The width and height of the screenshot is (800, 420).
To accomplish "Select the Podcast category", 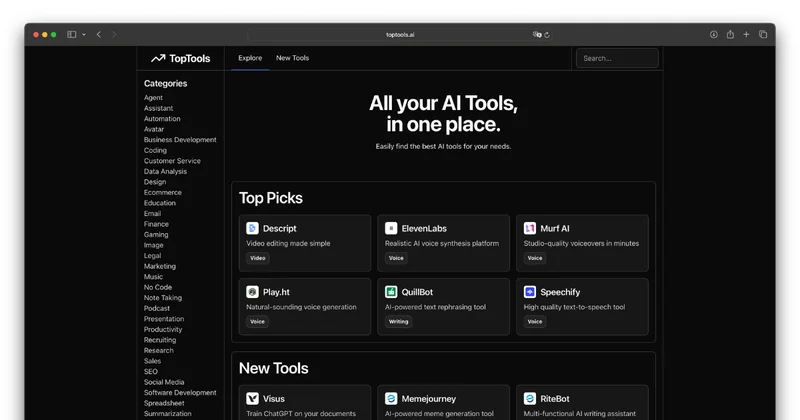I will 157,308.
